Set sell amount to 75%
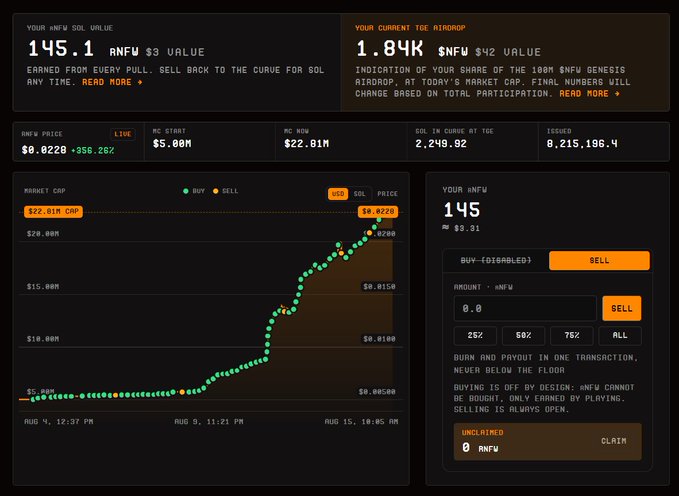This screenshot has height=496, width=679. point(572,335)
